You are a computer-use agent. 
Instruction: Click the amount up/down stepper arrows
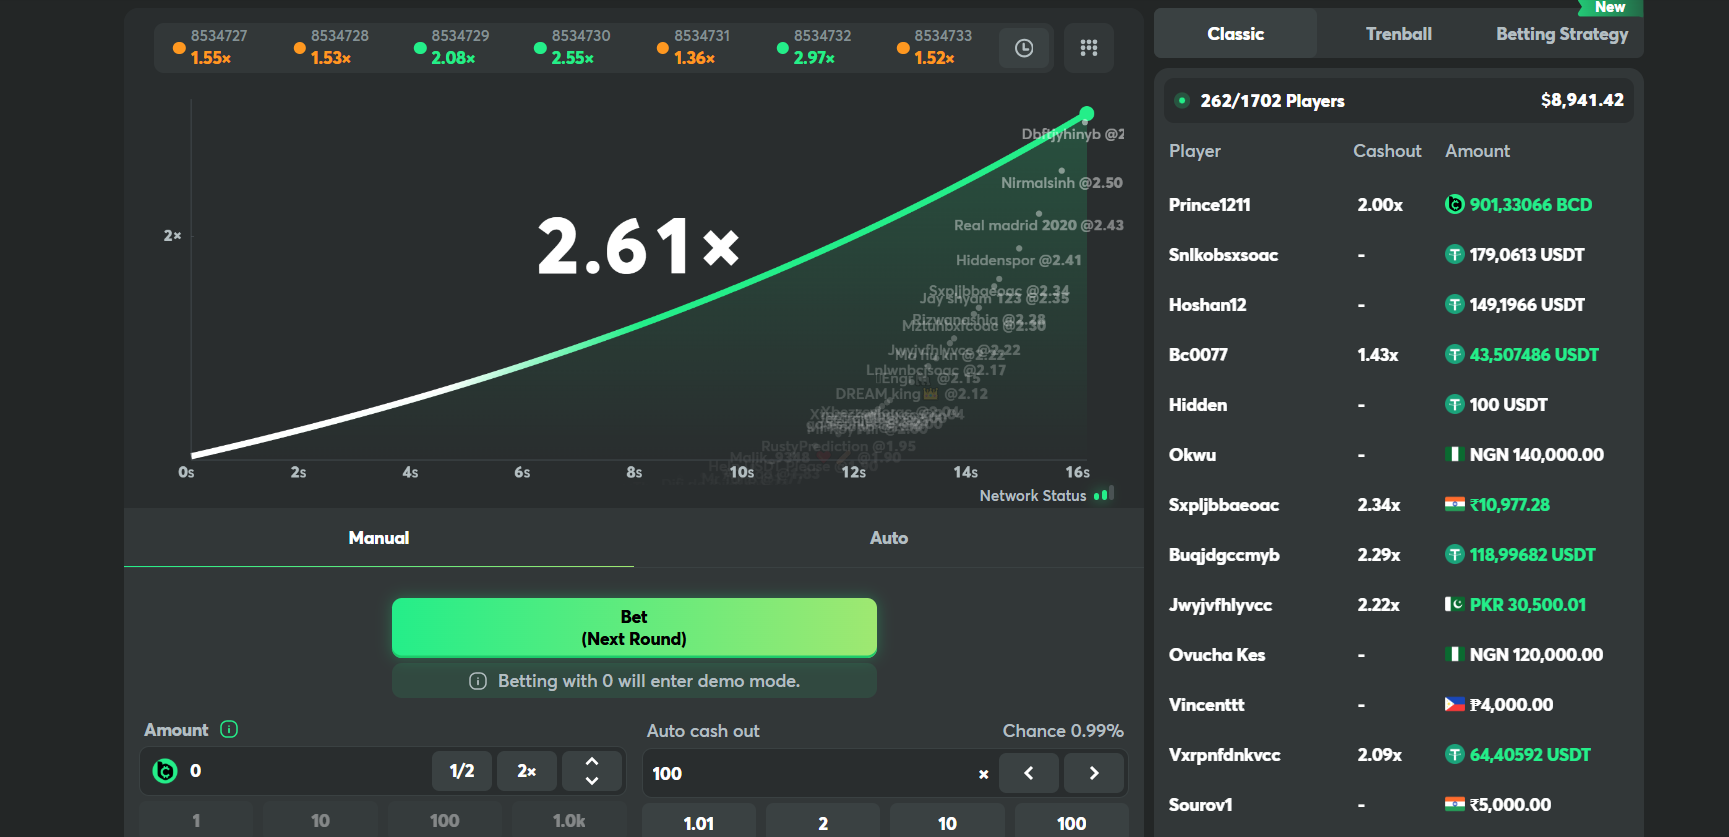point(592,771)
